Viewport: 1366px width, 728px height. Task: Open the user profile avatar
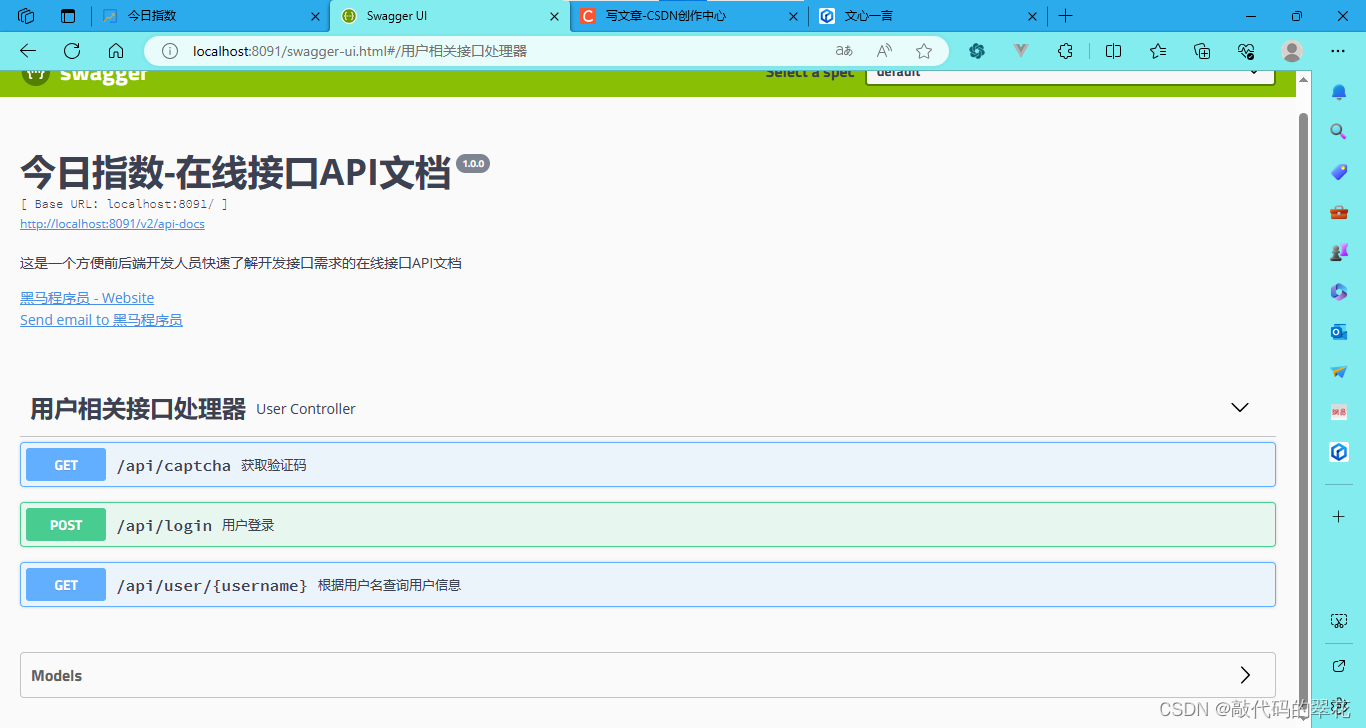[x=1292, y=51]
